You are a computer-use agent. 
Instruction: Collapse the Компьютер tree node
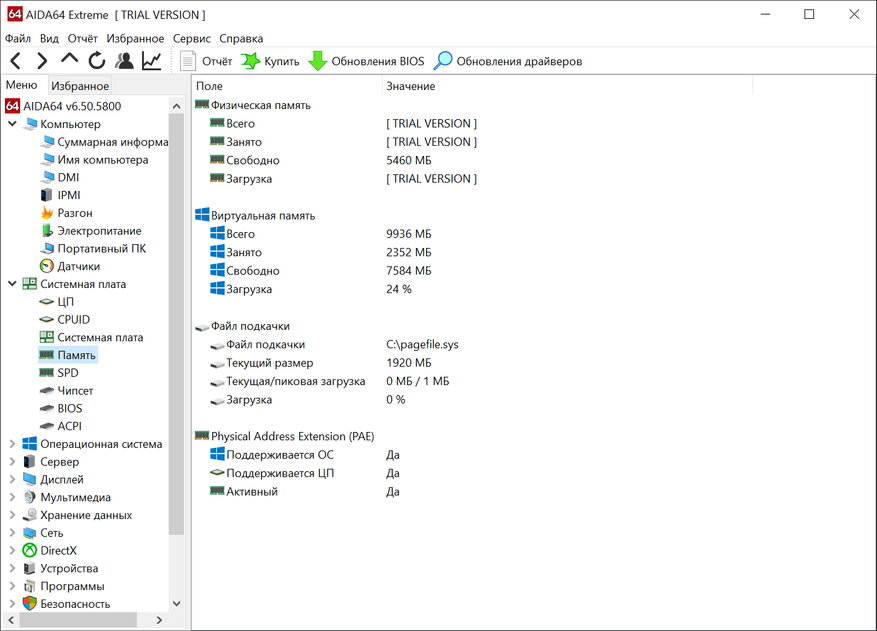pos(12,124)
